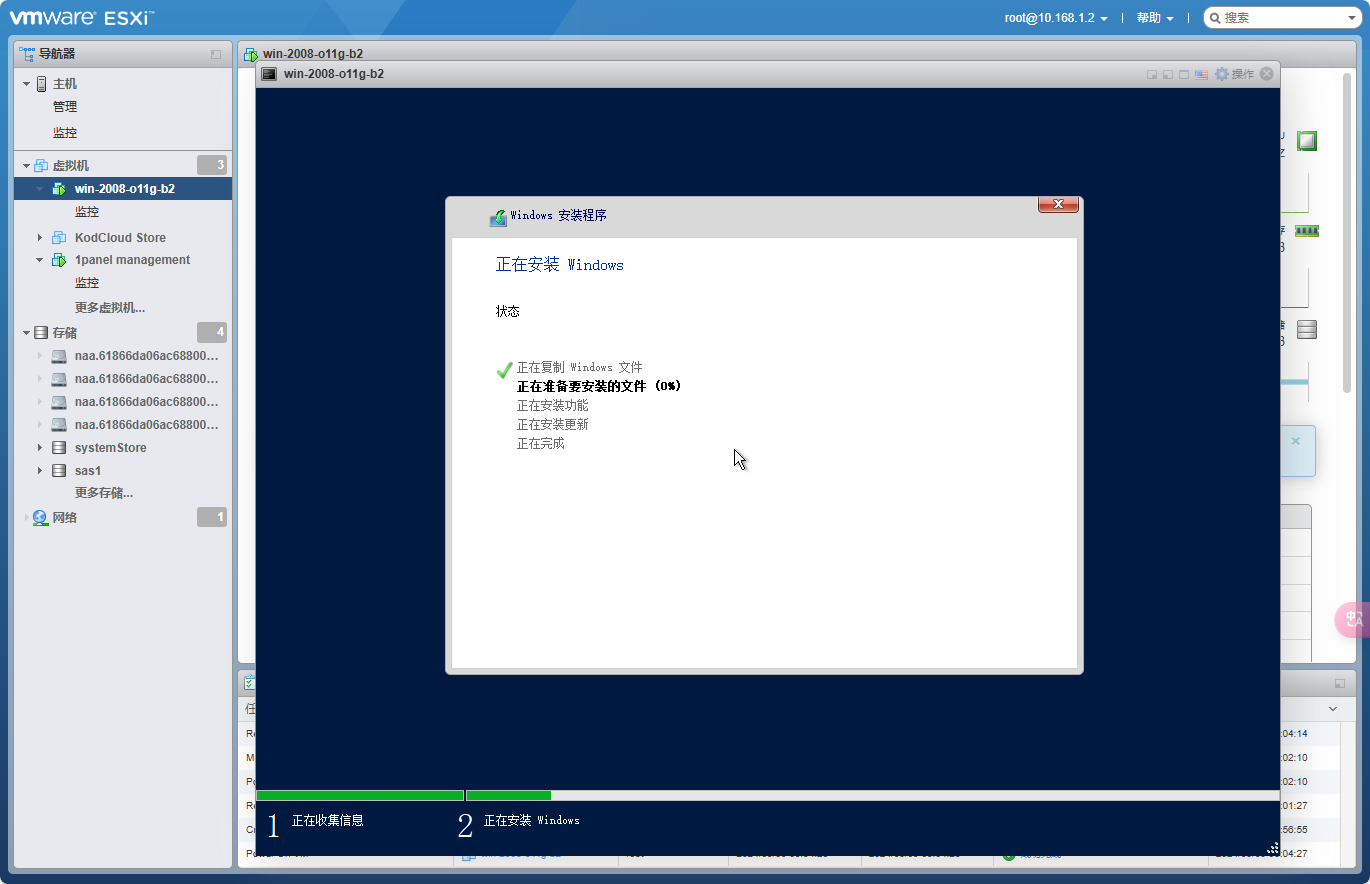Expand the KodCloud Store tree node

pos(40,238)
